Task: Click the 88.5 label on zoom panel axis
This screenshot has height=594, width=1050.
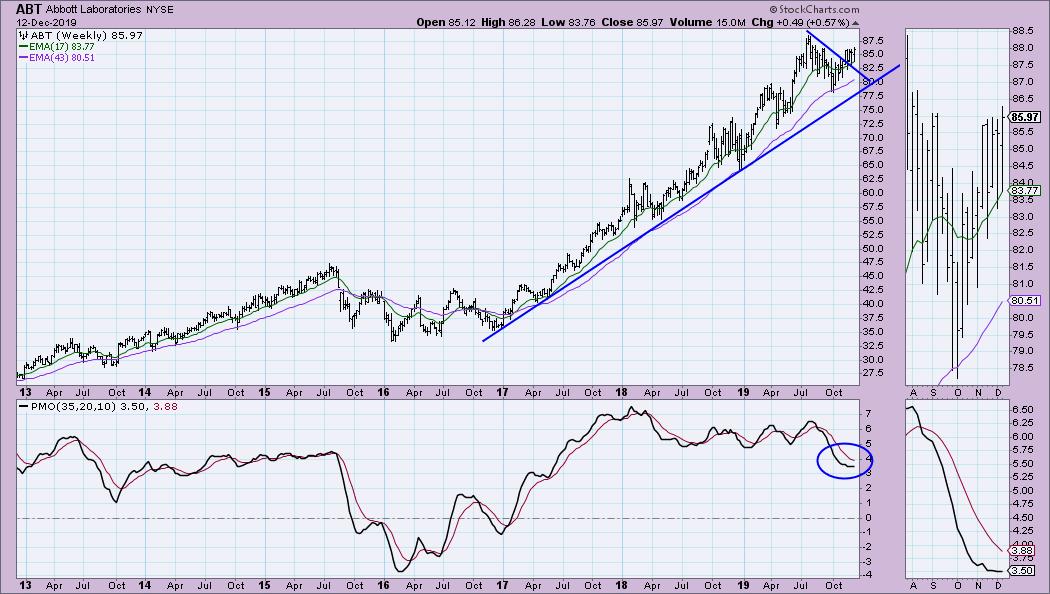Action: point(1022,31)
